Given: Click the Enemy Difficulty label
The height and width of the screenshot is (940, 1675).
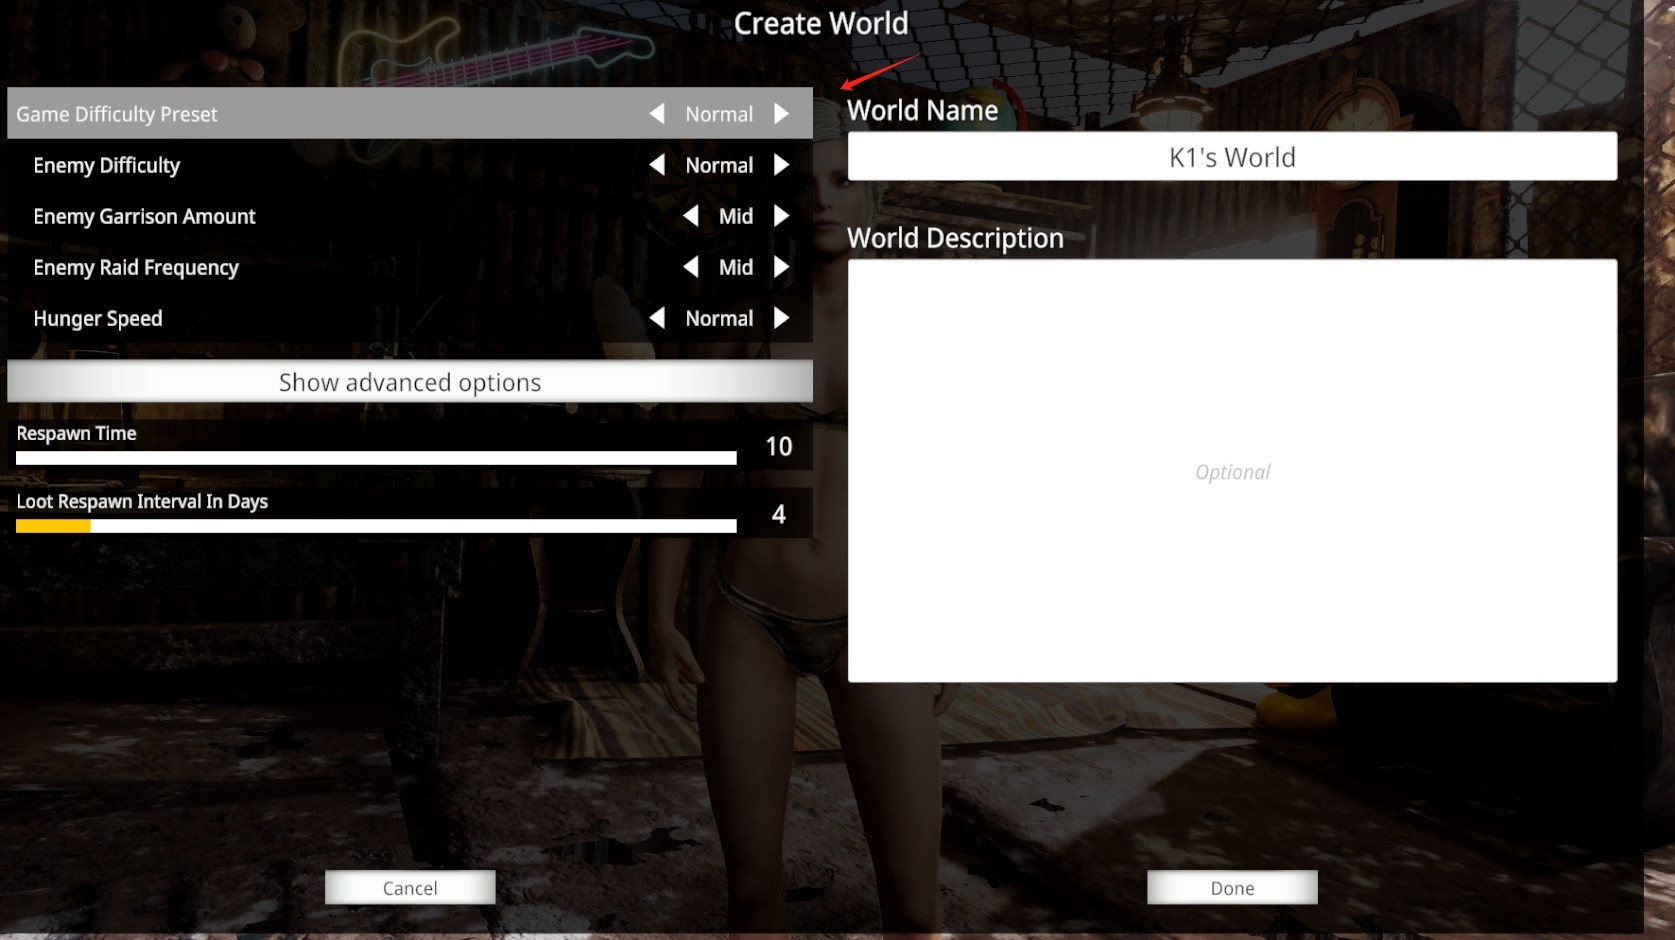Looking at the screenshot, I should [x=106, y=165].
